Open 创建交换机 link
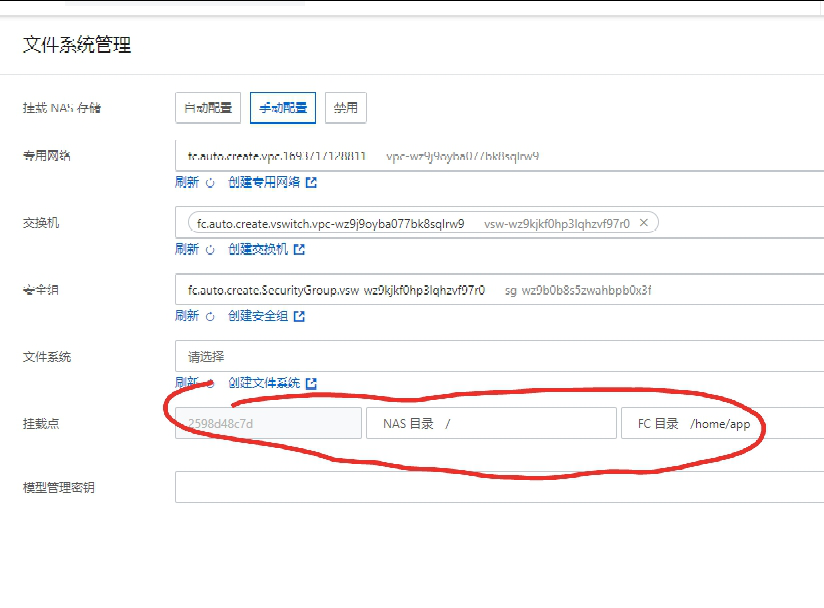 pyautogui.click(x=258, y=249)
